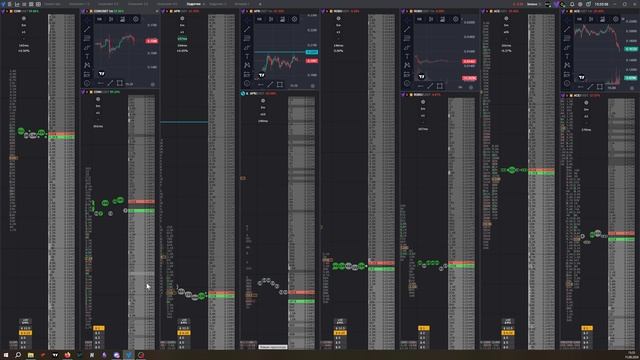Open the exchange selector dropdown in top bar
The image size is (640, 360).
click(x=533, y=4)
